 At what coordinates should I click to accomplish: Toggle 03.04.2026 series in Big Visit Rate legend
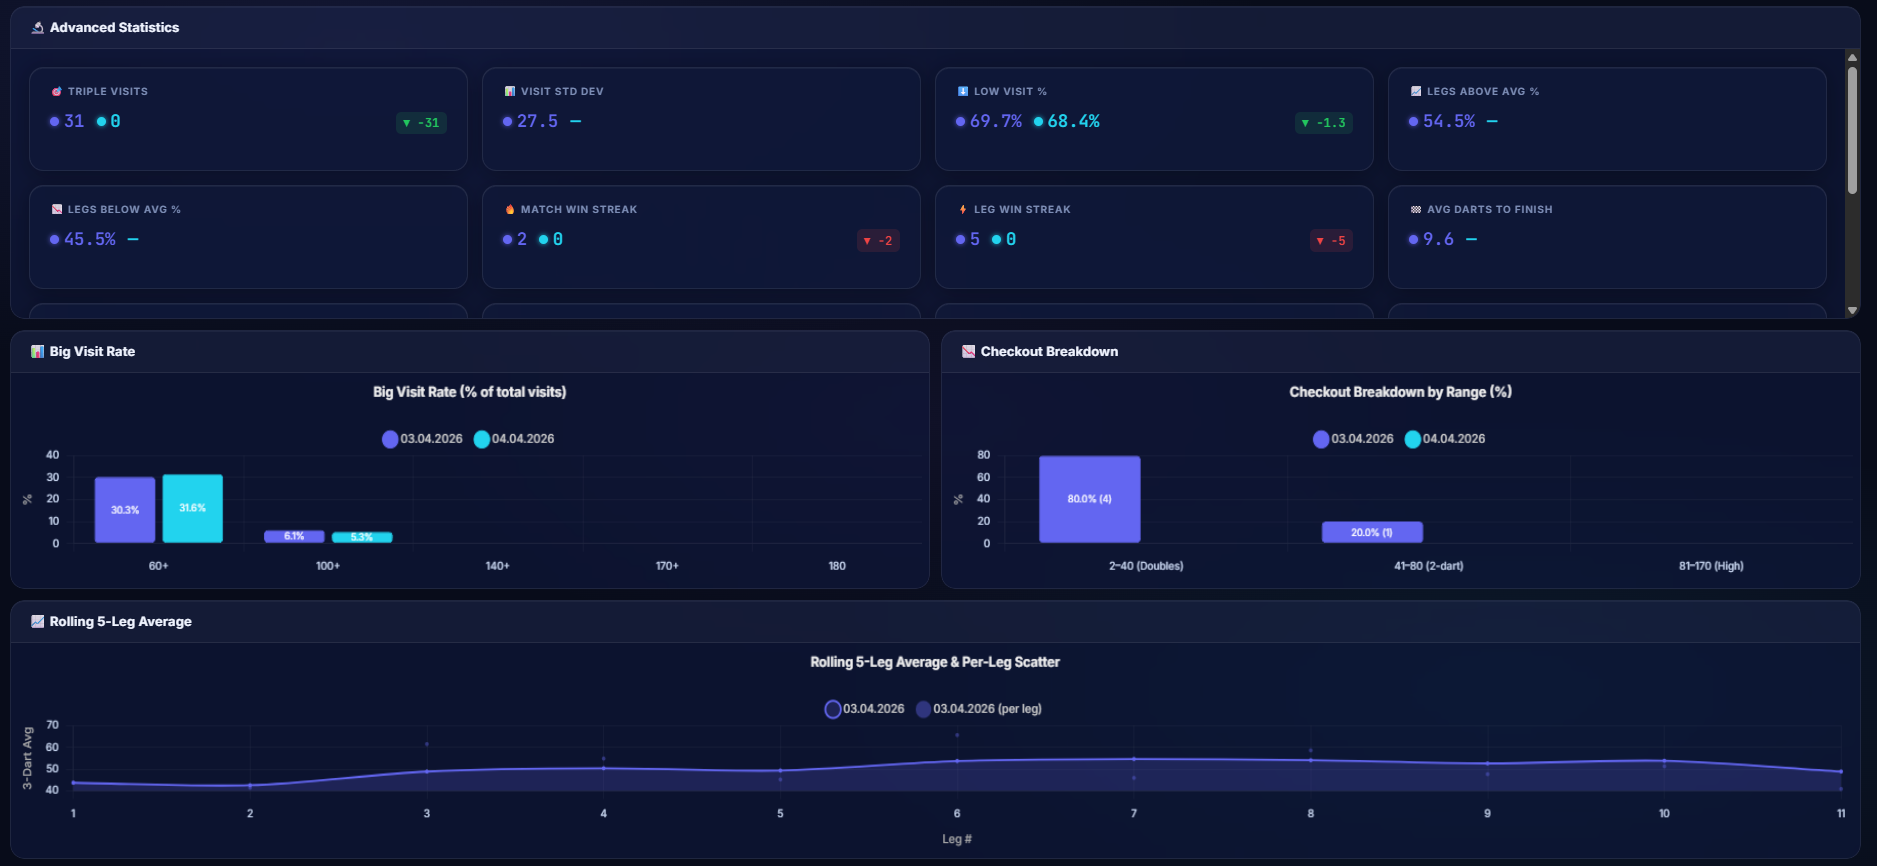[x=422, y=439]
